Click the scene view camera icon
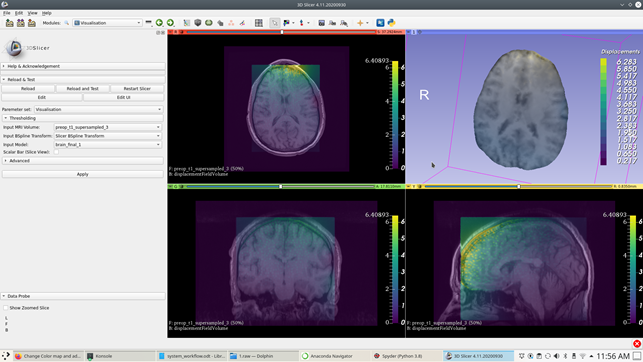Image resolution: width=643 pixels, height=362 pixels. [333, 23]
